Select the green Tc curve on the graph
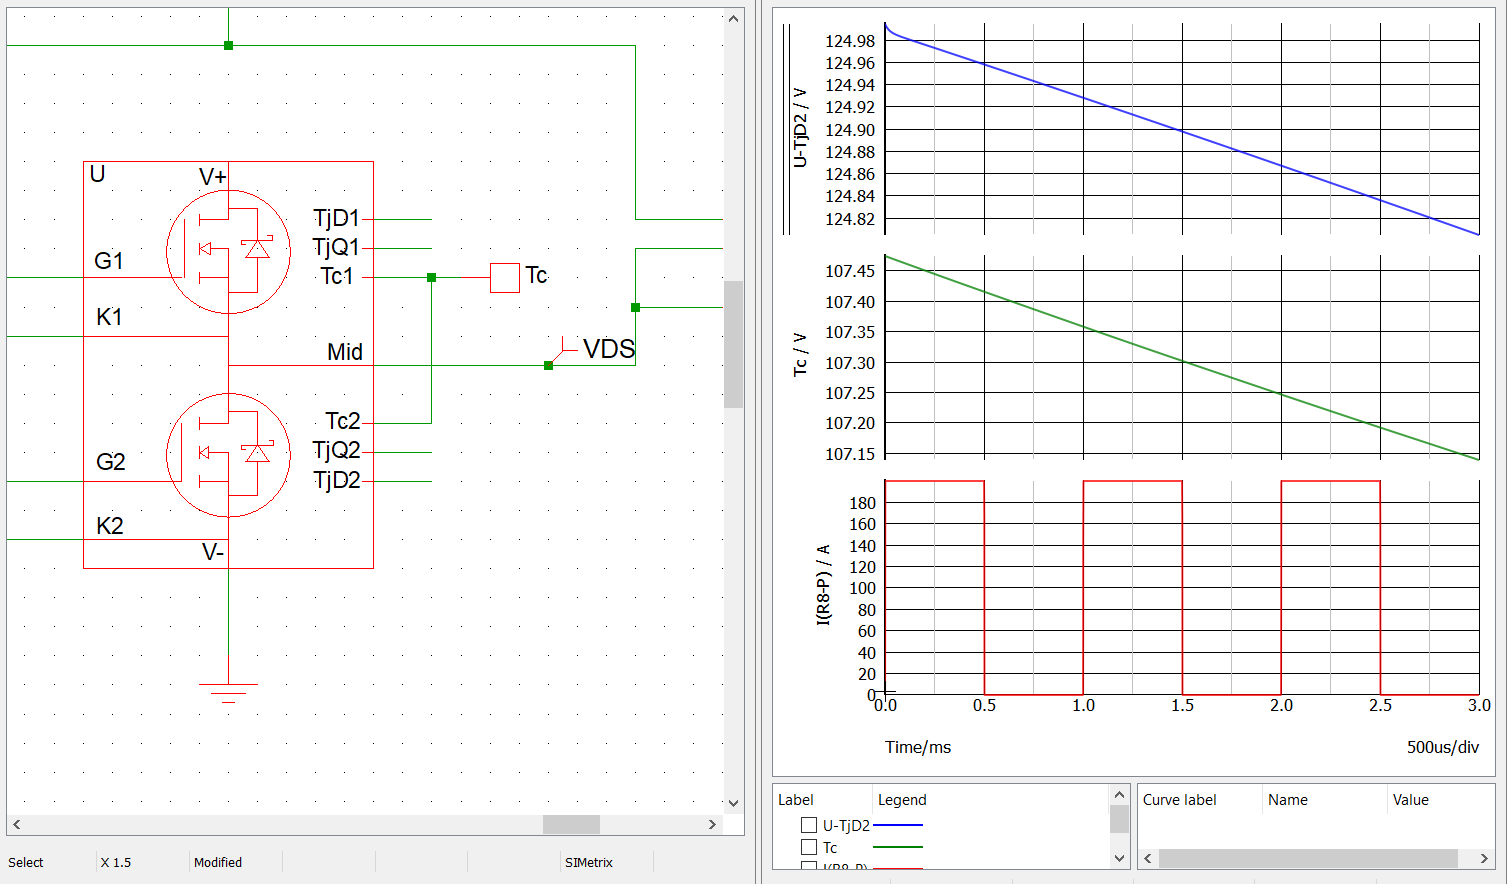1507x884 pixels. coord(1182,362)
